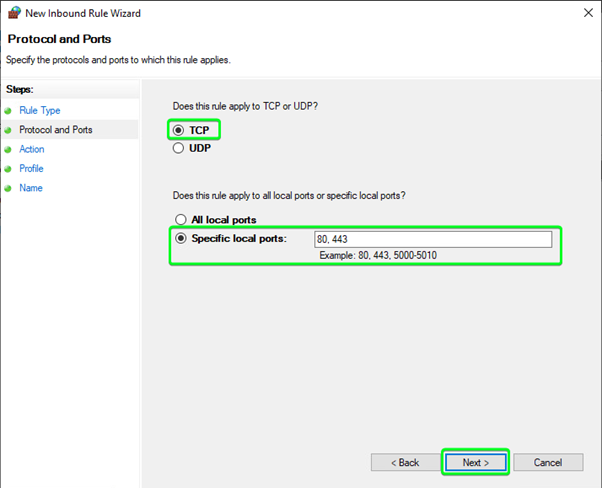Click 'Does this rule apply to TCP or UDP?' text
602x488 pixels.
point(245,106)
